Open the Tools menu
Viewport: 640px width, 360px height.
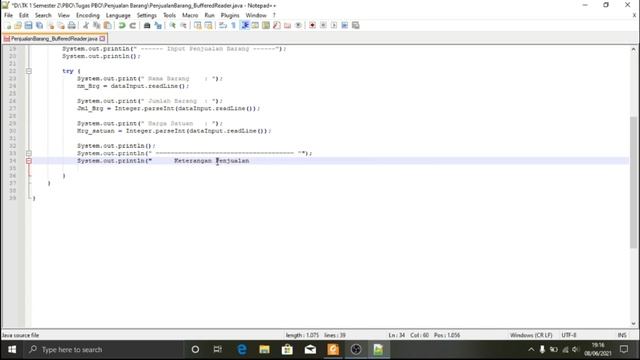(169, 15)
